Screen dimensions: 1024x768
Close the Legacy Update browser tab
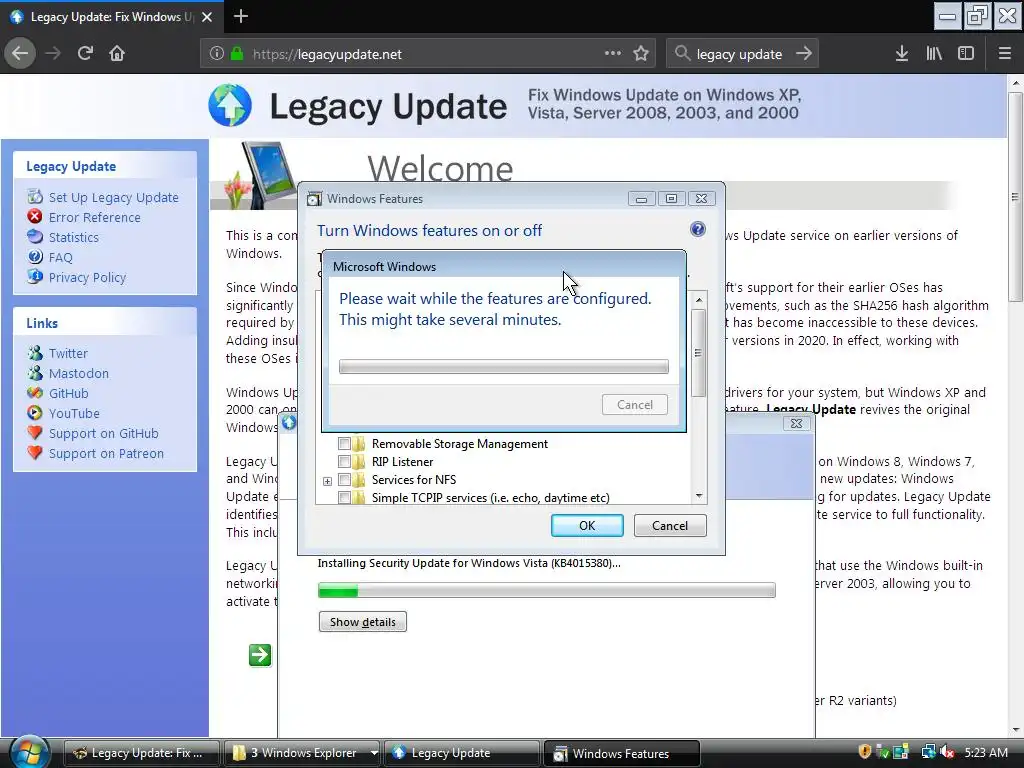tap(207, 17)
